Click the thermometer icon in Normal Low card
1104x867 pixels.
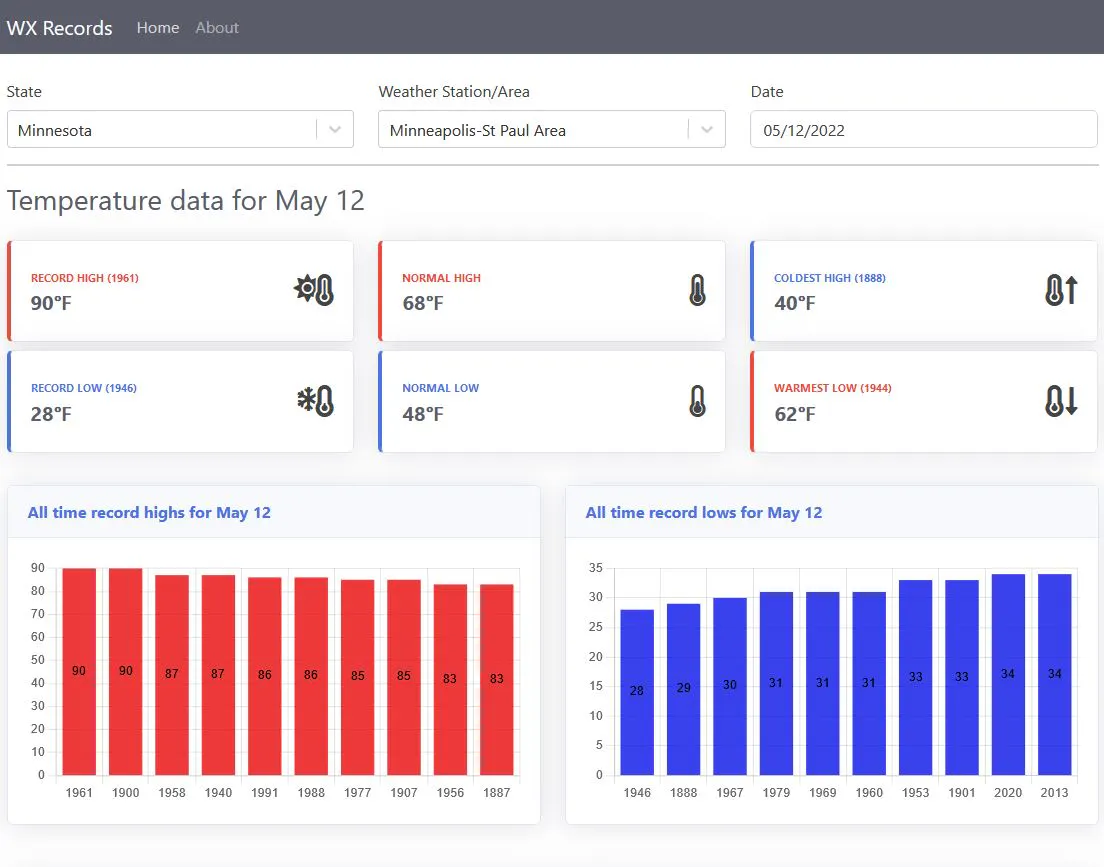click(697, 401)
